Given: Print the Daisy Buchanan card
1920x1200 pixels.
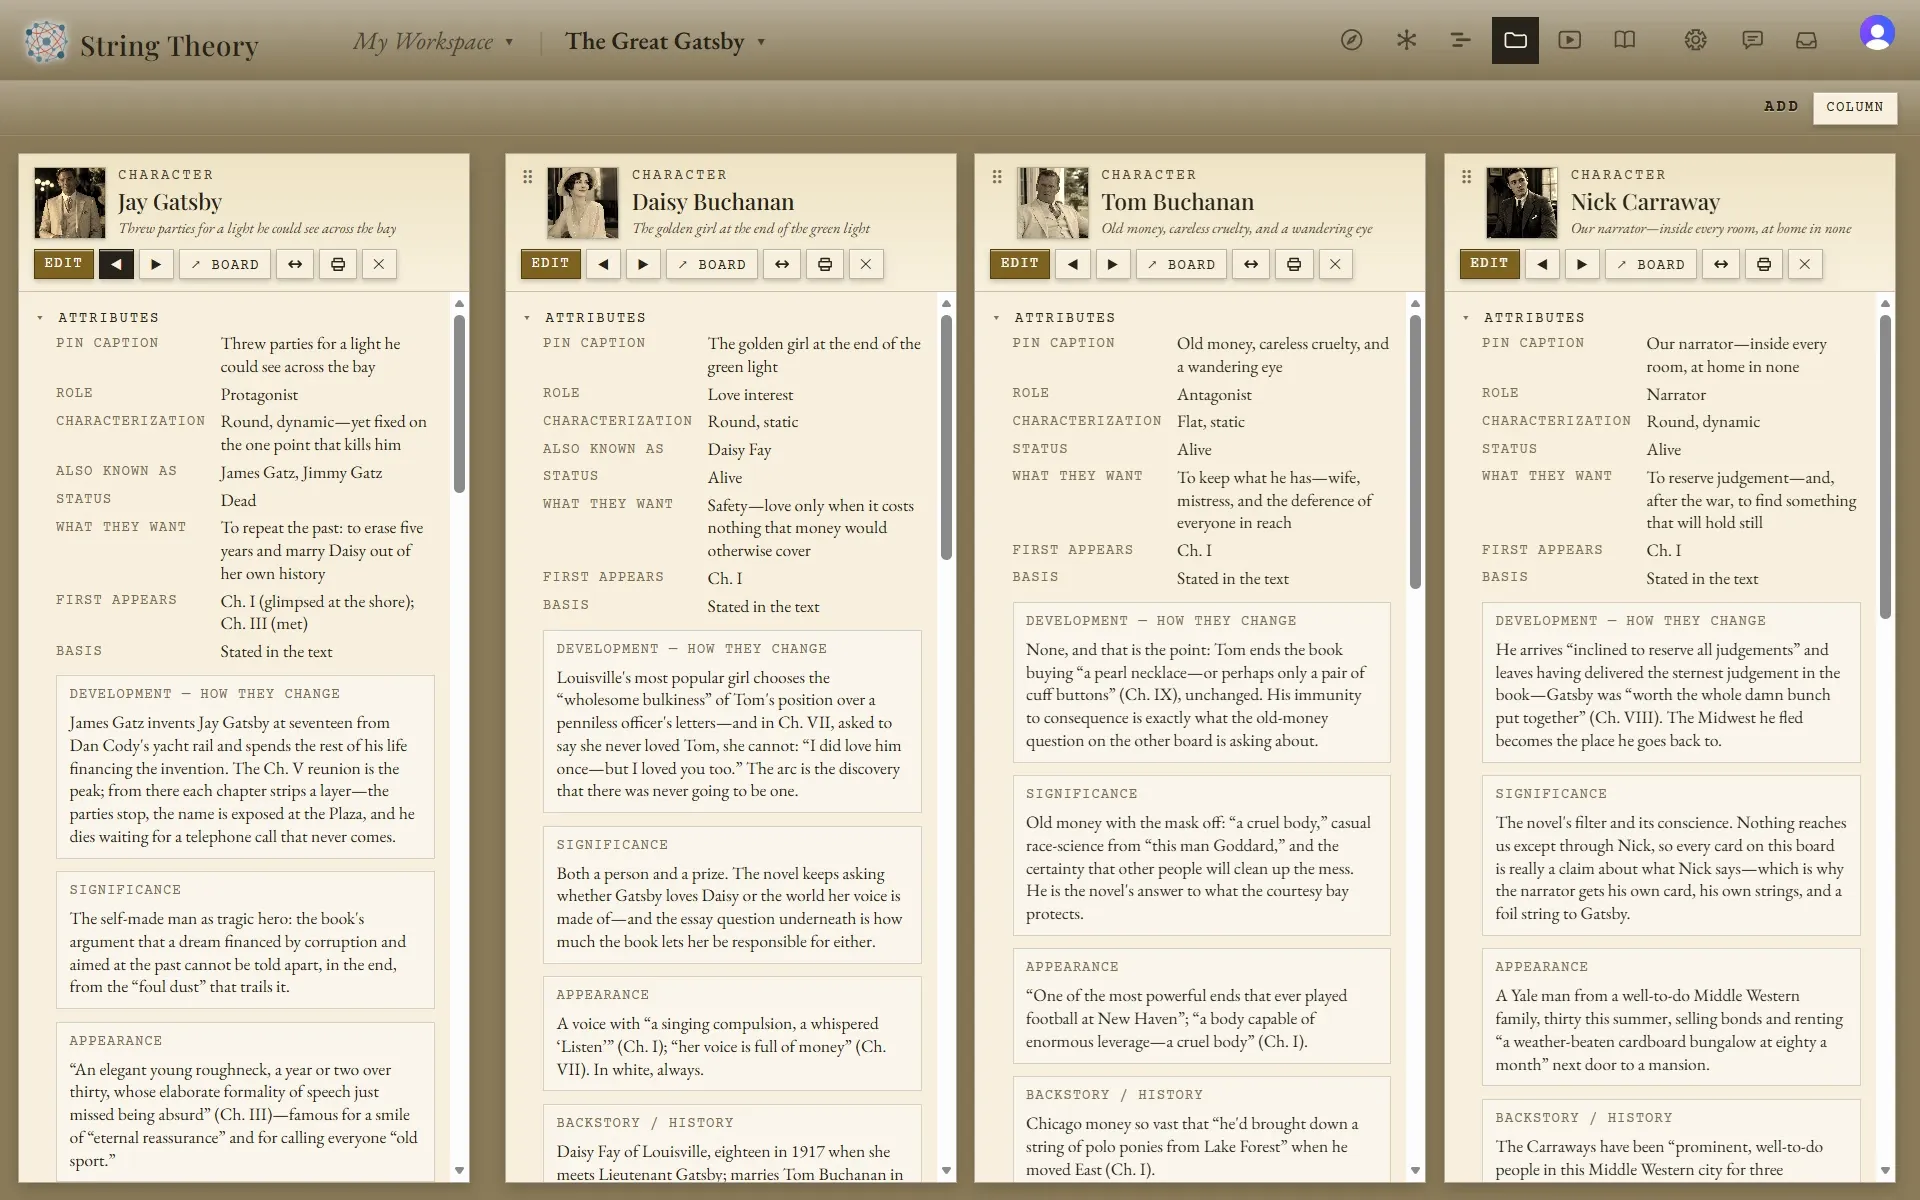Looking at the screenshot, I should click(x=825, y=264).
